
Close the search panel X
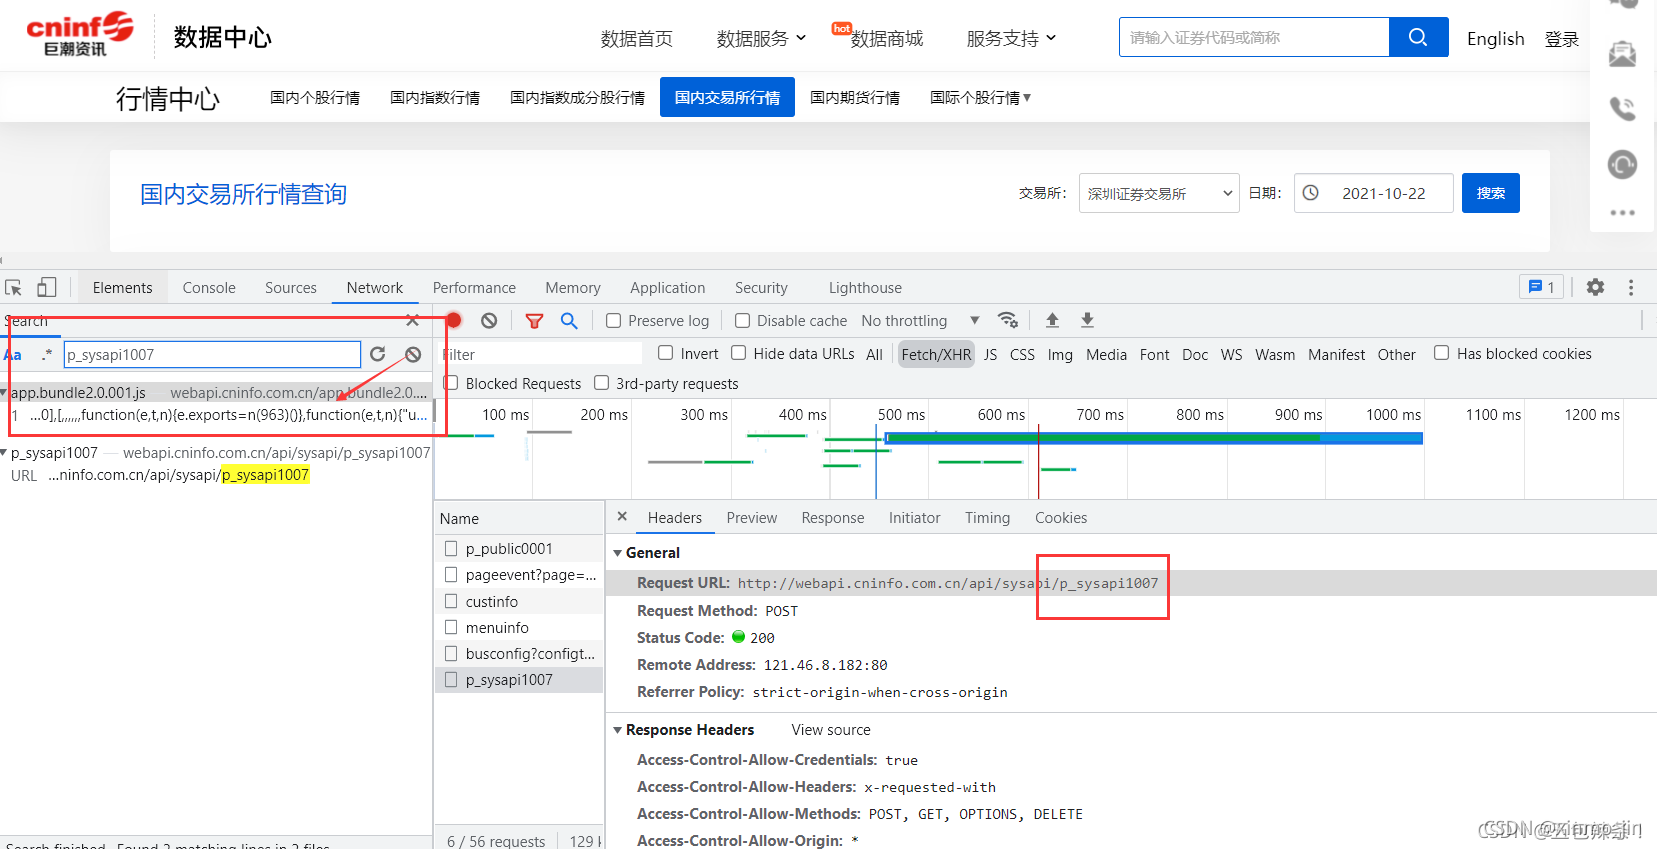point(412,321)
